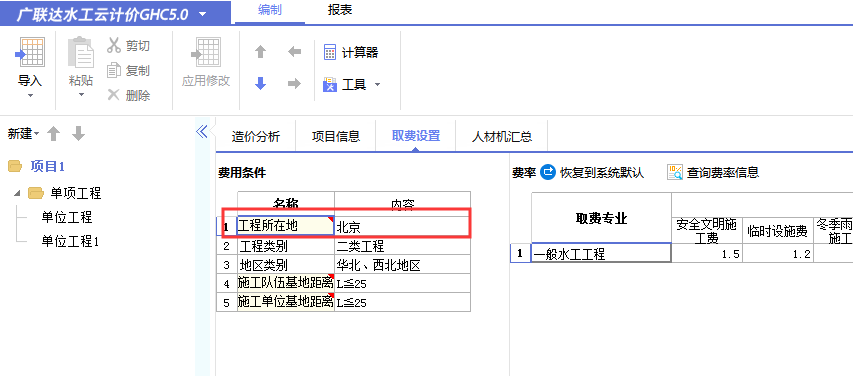Click the 1.5 rate value cell
Viewport: 853px width, 376px height.
point(707,254)
